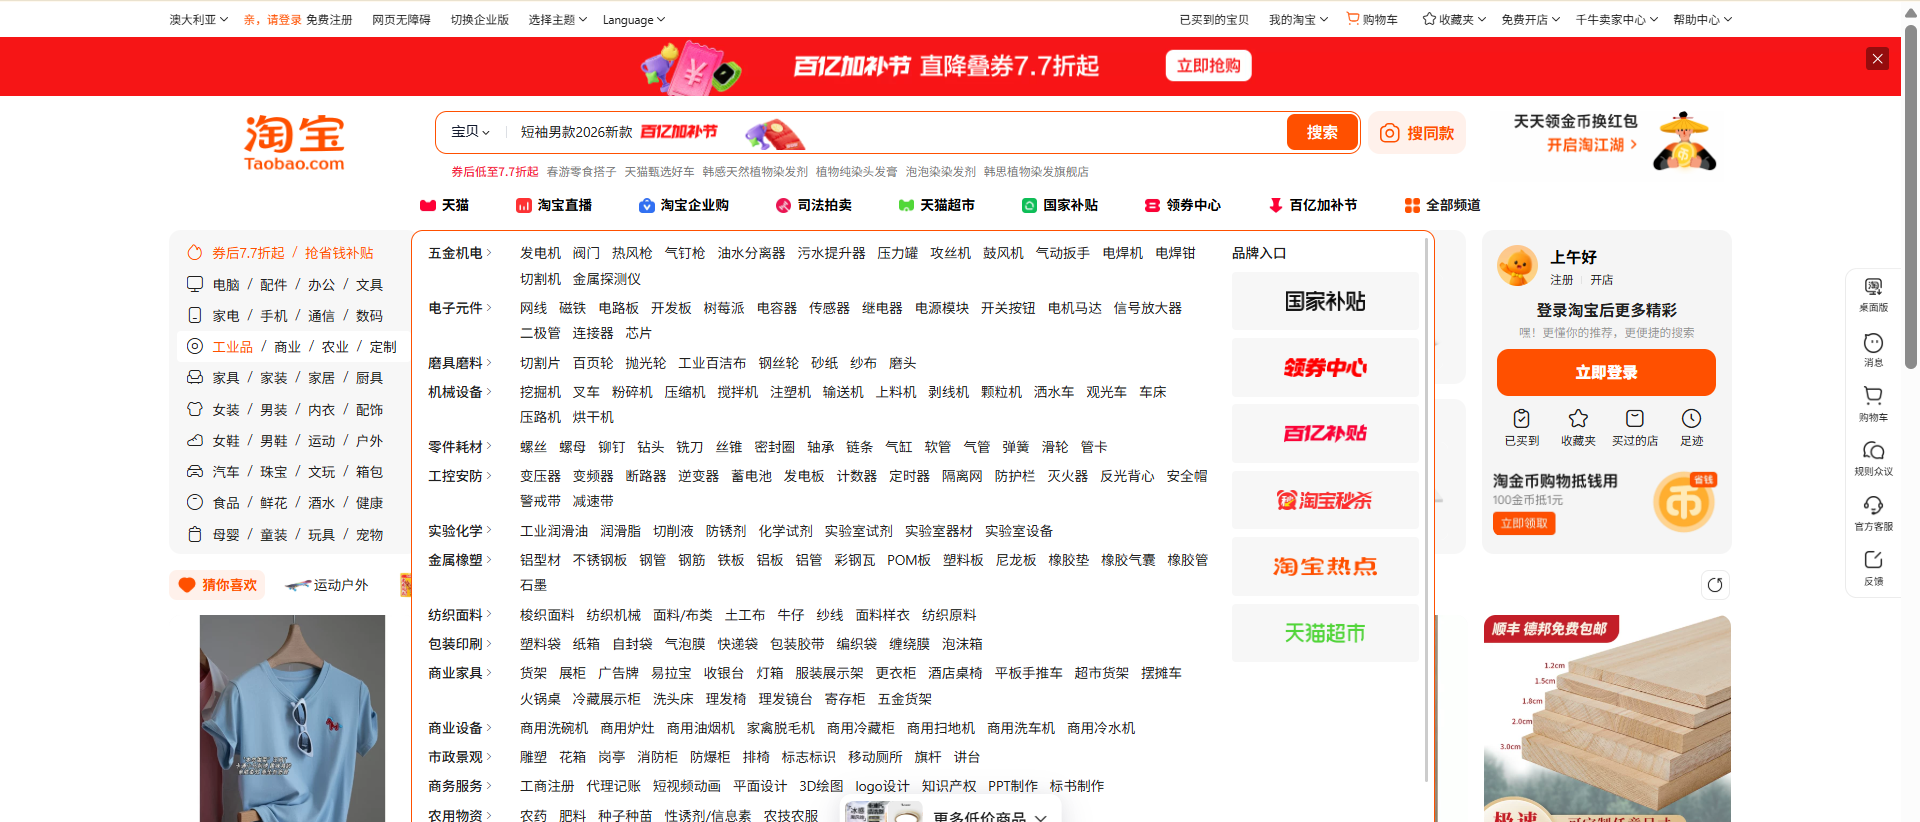Open the 桌面版 desktop version icon
This screenshot has height=822, width=1920.
(x=1873, y=294)
